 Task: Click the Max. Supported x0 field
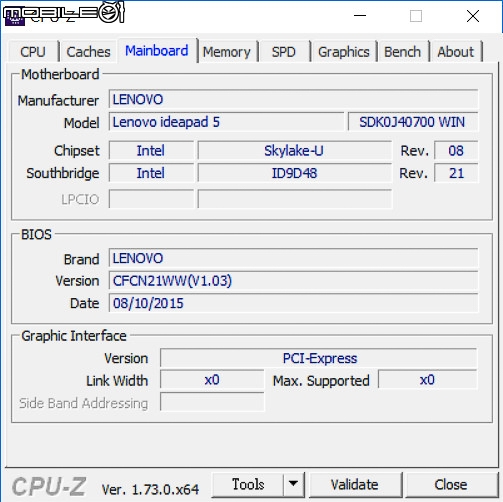(x=428, y=380)
